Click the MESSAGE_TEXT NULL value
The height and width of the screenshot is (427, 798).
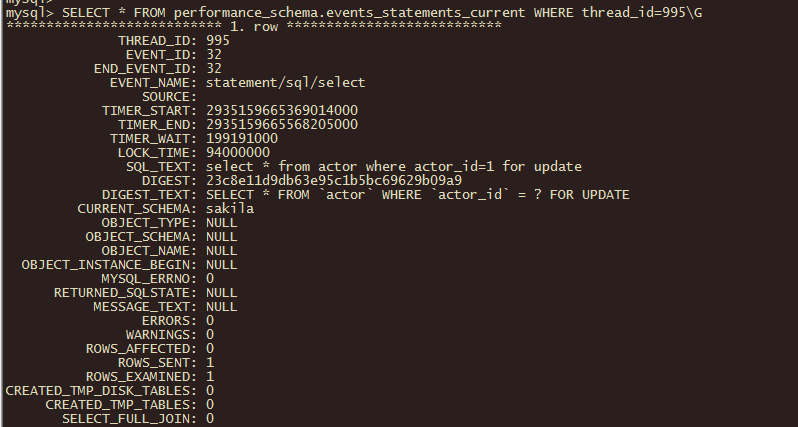[221, 306]
